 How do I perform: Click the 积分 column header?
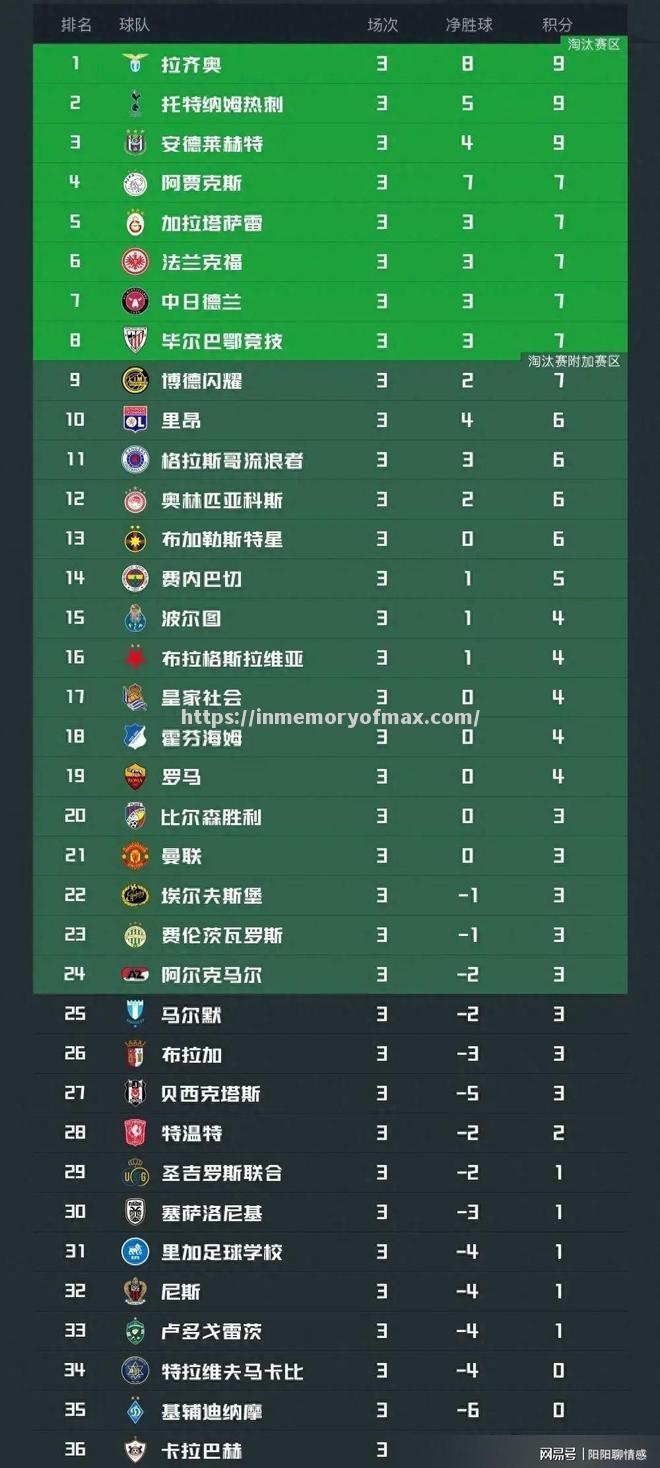[x=557, y=25]
